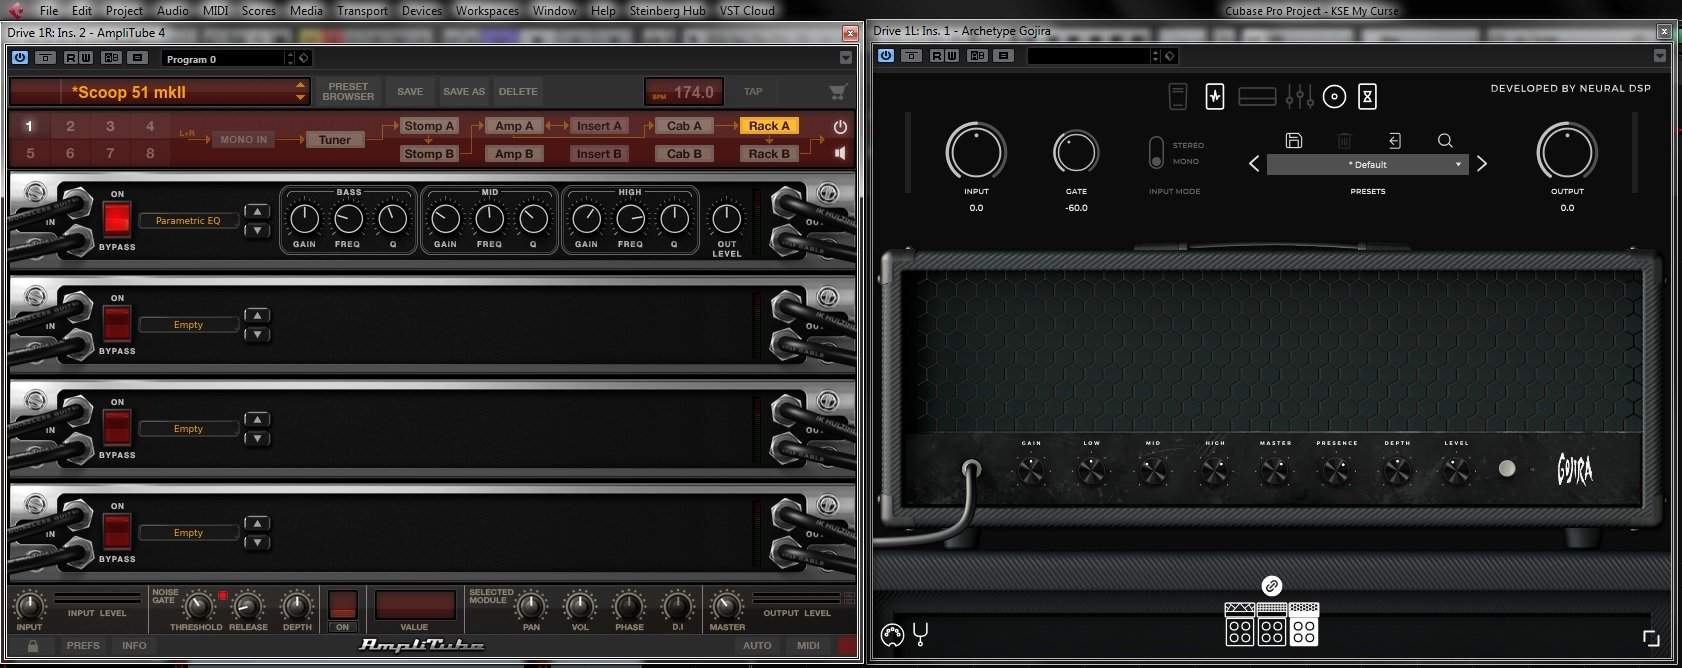Open the tuner fork icon in Gojira
Screen dimensions: 1682x668
click(x=921, y=634)
